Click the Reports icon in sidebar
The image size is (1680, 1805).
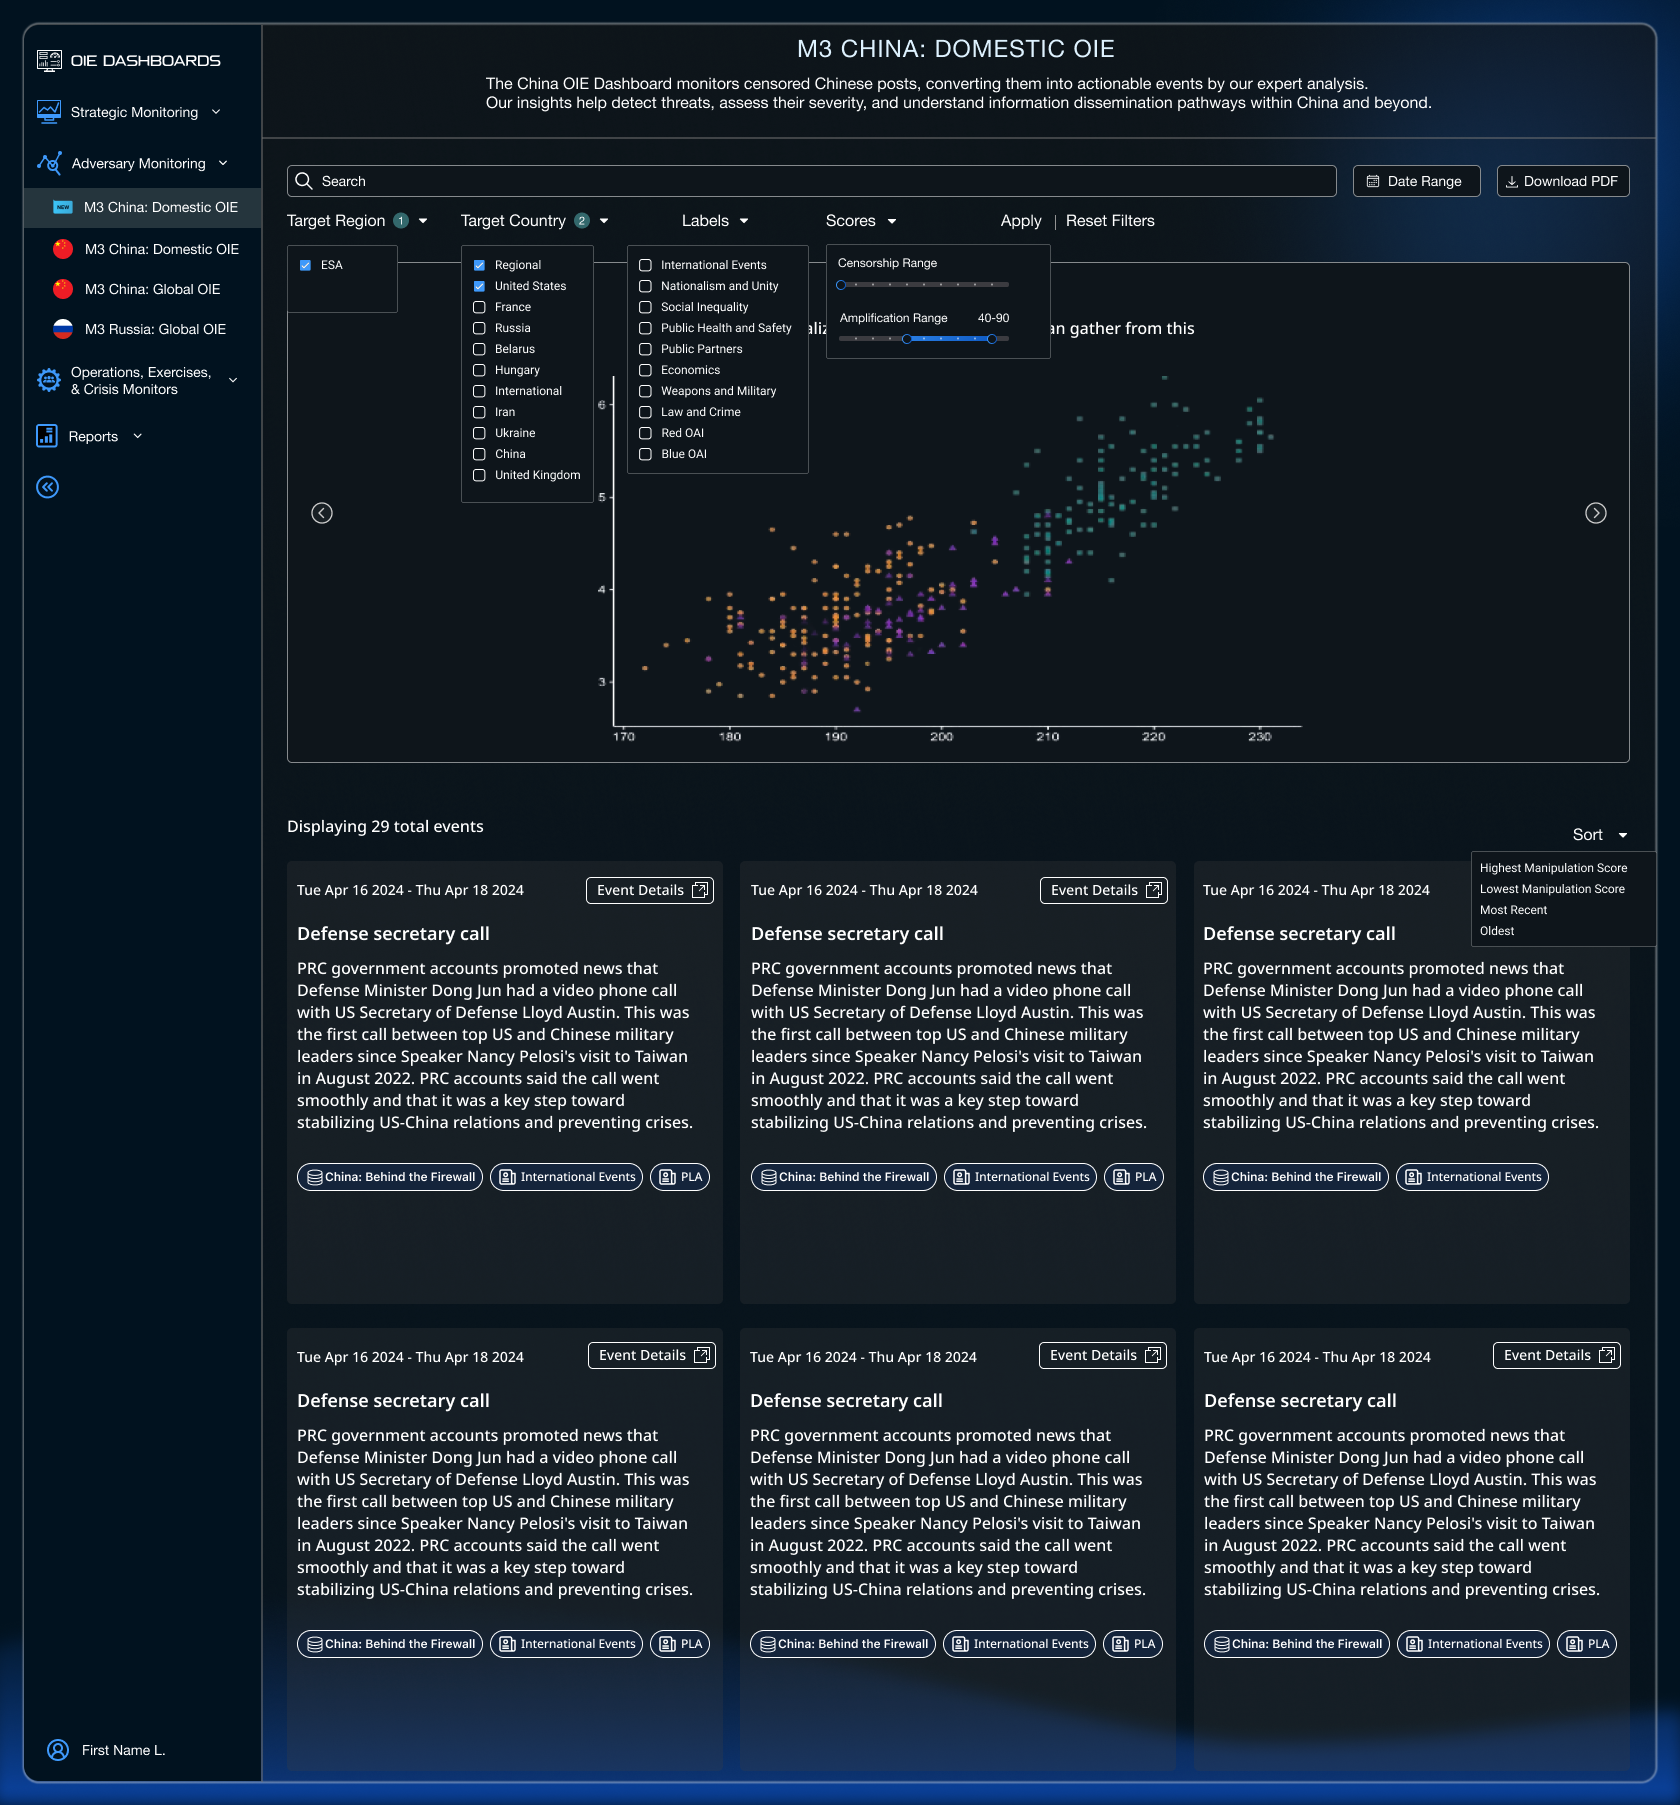(47, 436)
